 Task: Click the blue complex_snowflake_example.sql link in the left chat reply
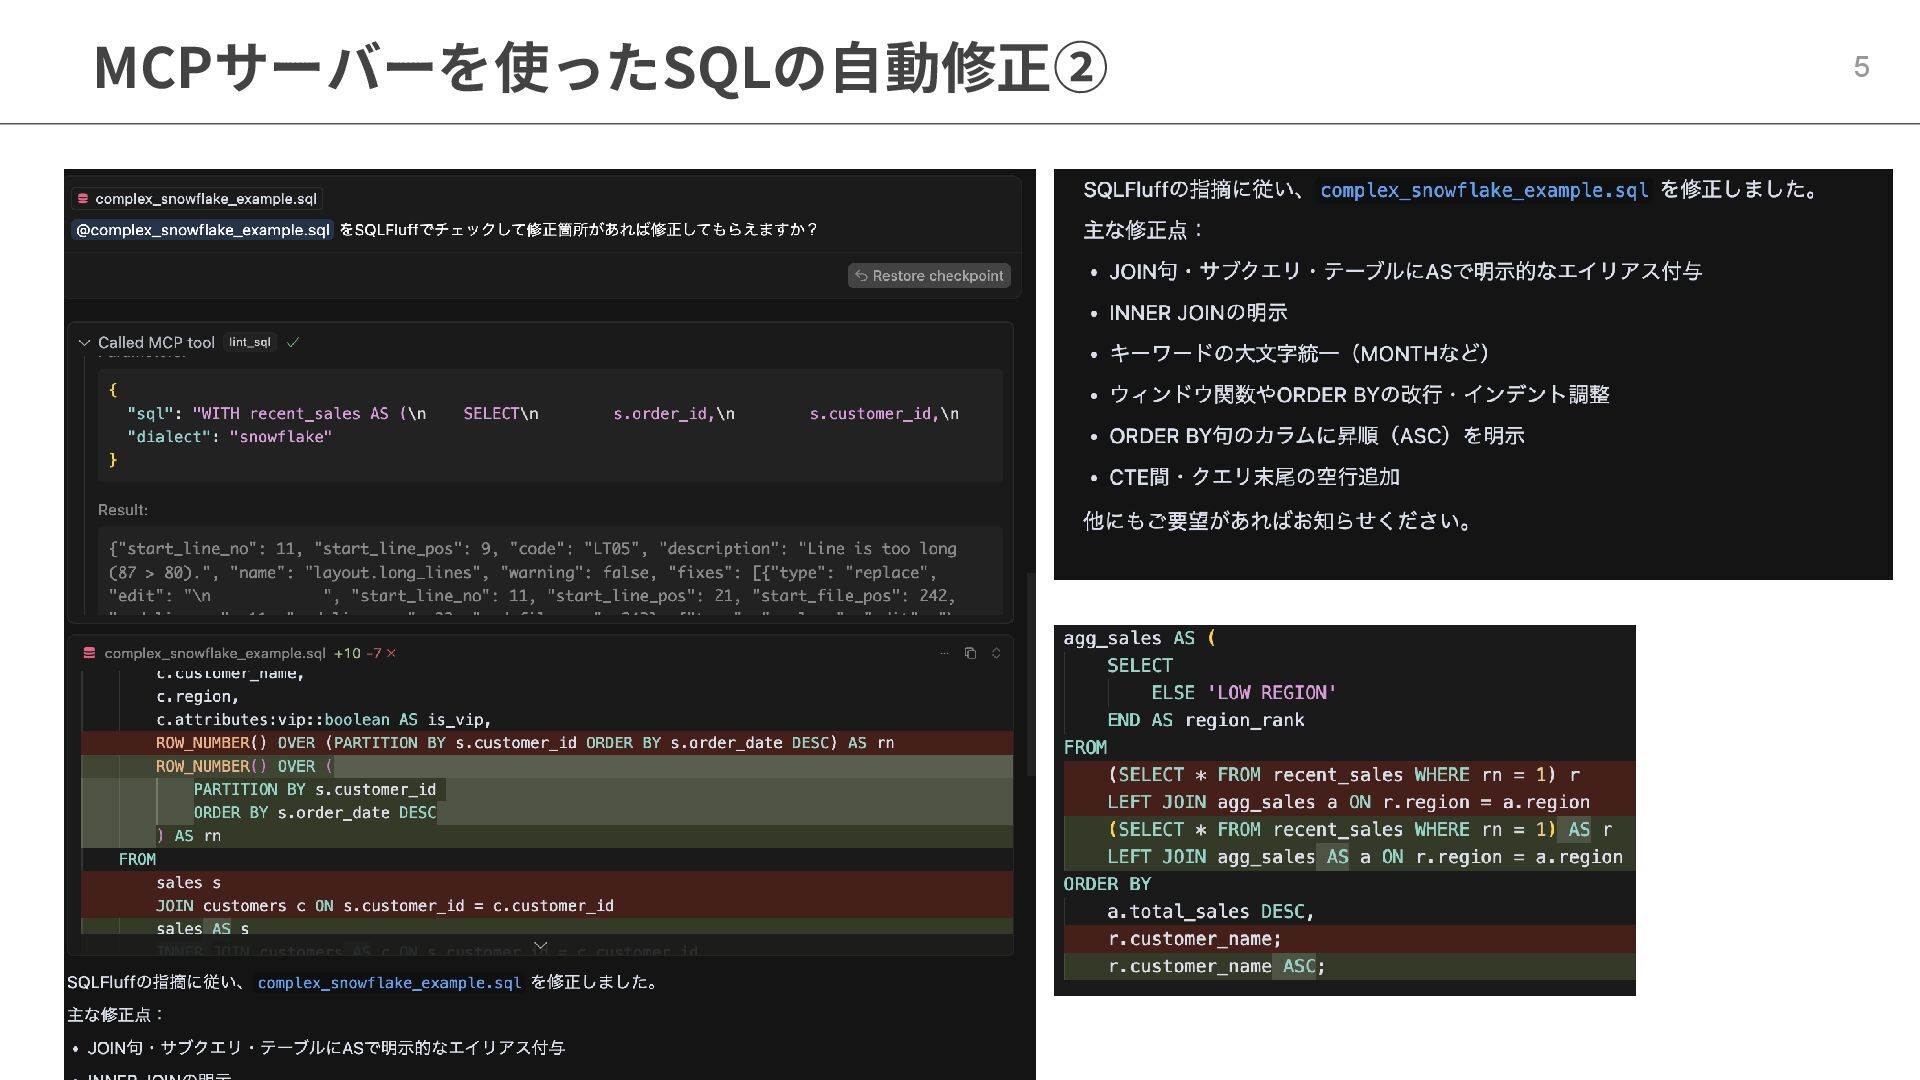pyautogui.click(x=389, y=983)
